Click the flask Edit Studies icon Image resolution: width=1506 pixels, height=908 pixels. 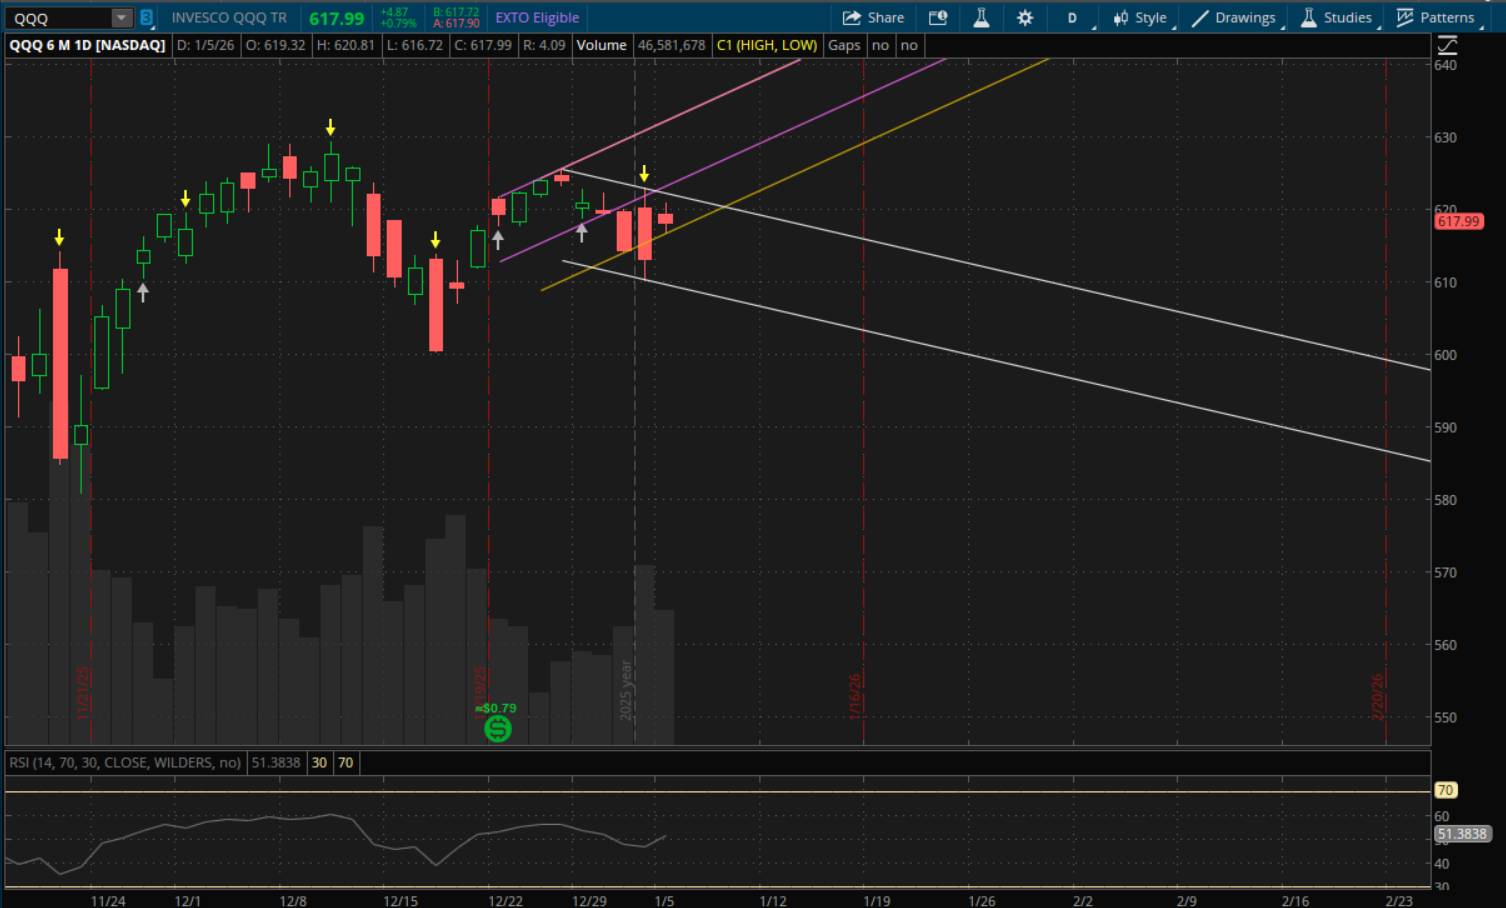pyautogui.click(x=981, y=18)
